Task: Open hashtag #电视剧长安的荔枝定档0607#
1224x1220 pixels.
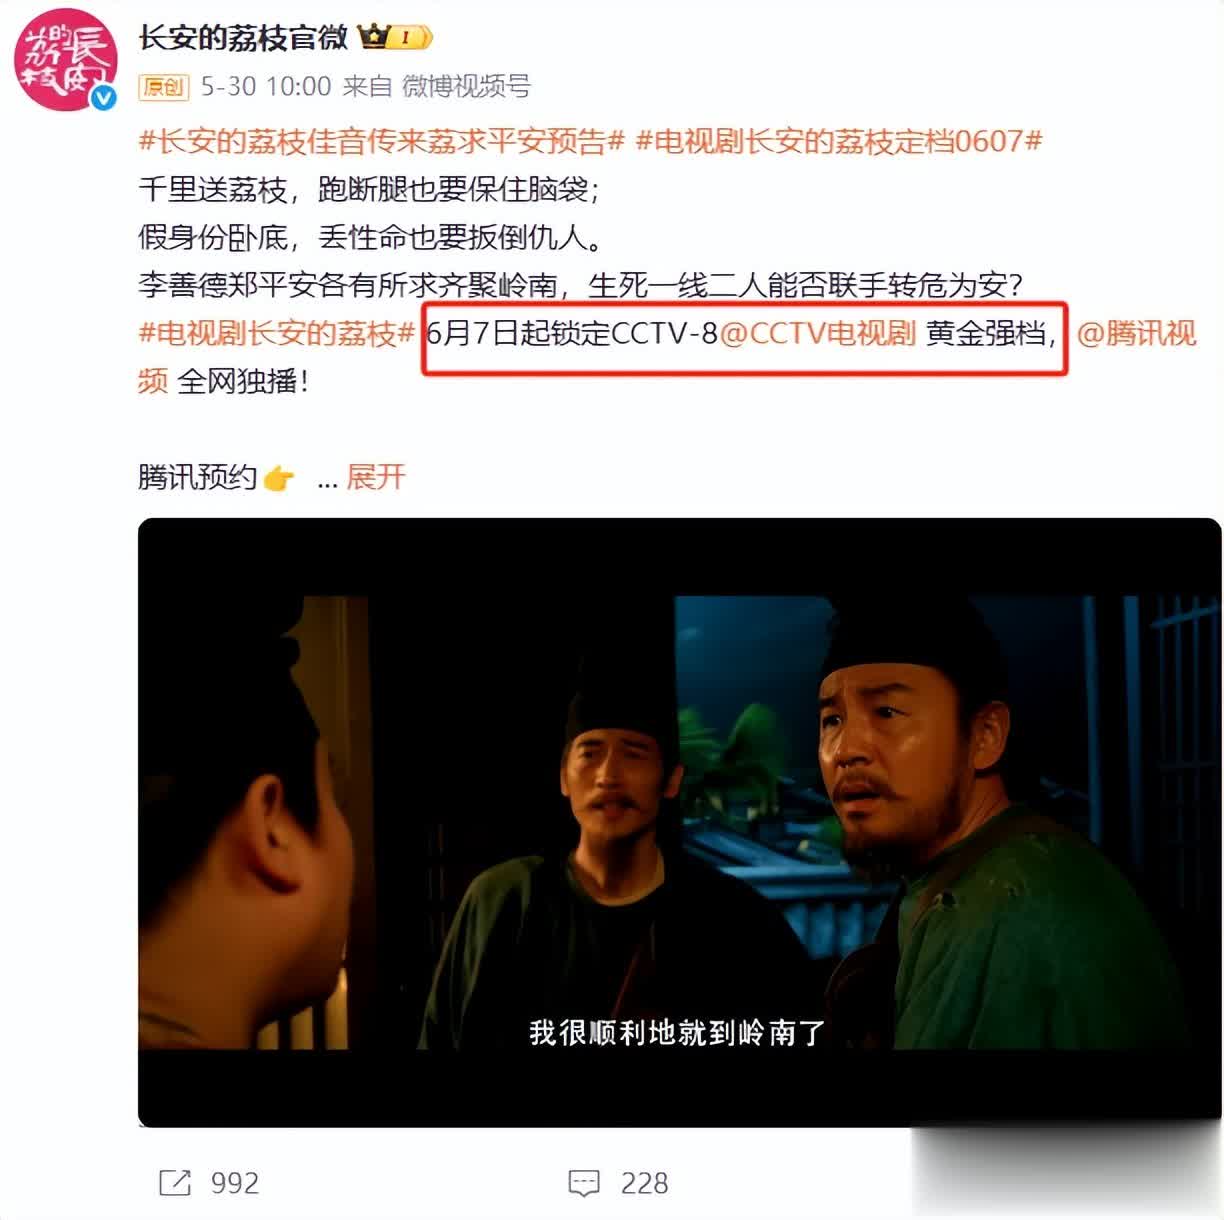Action: 839,142
